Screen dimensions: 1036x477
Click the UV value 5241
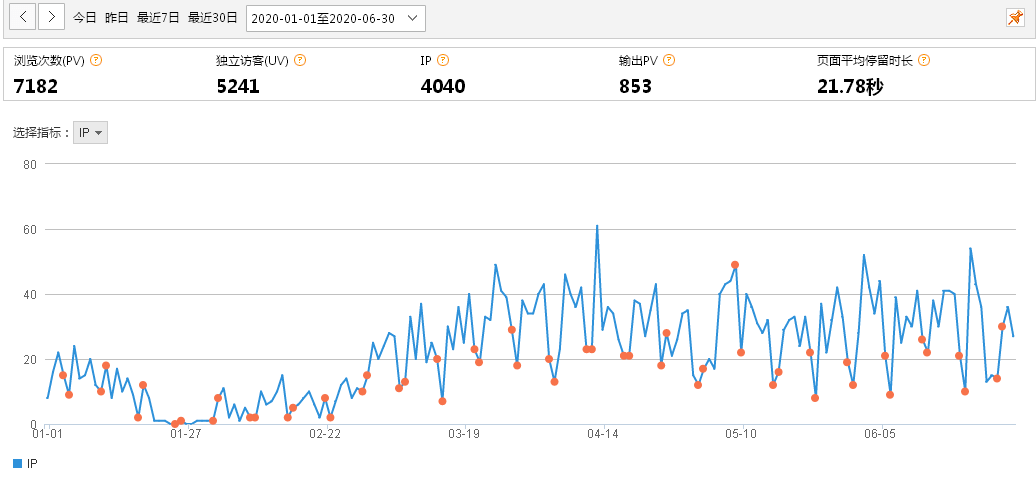(x=238, y=86)
